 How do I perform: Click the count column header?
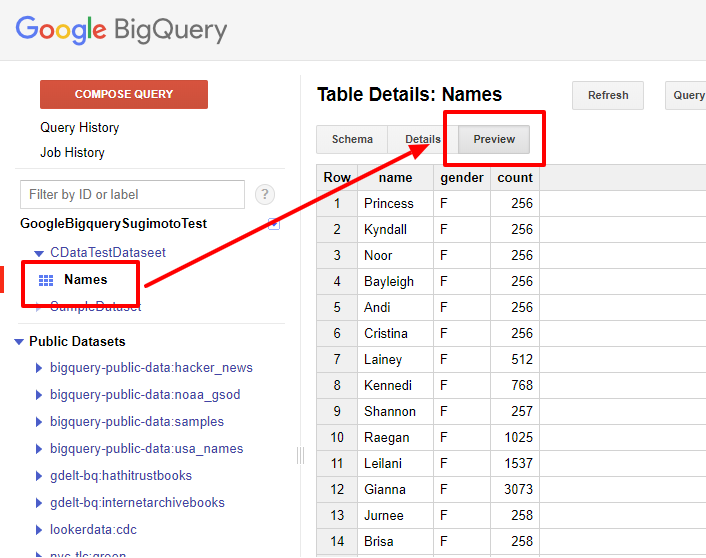(515, 178)
